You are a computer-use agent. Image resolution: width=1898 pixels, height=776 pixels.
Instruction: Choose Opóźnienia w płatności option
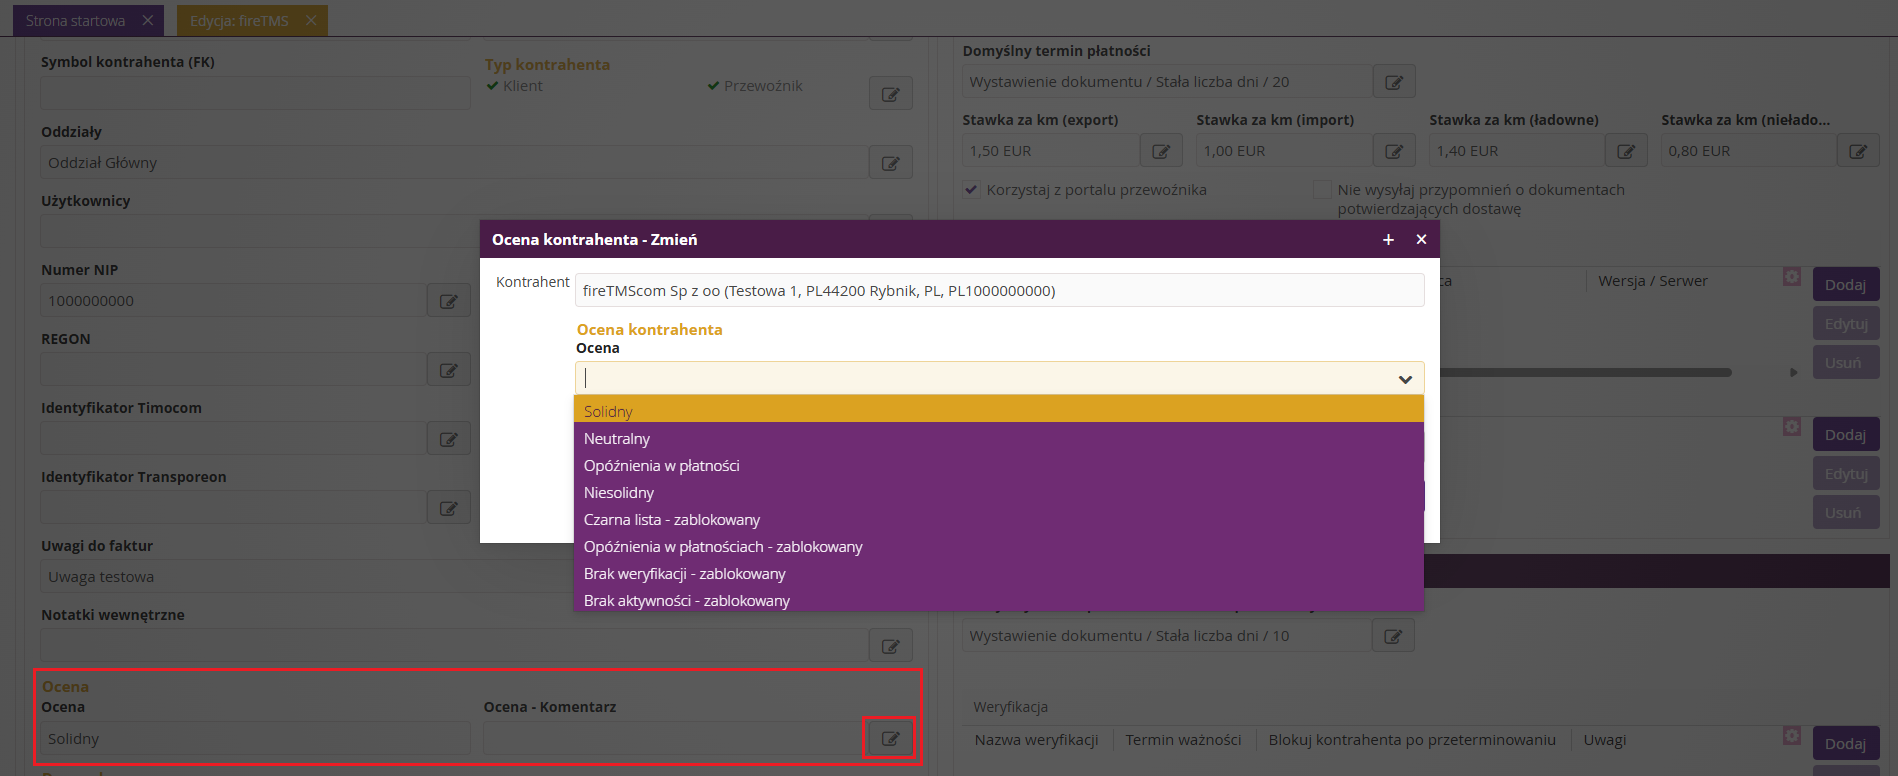(x=998, y=465)
